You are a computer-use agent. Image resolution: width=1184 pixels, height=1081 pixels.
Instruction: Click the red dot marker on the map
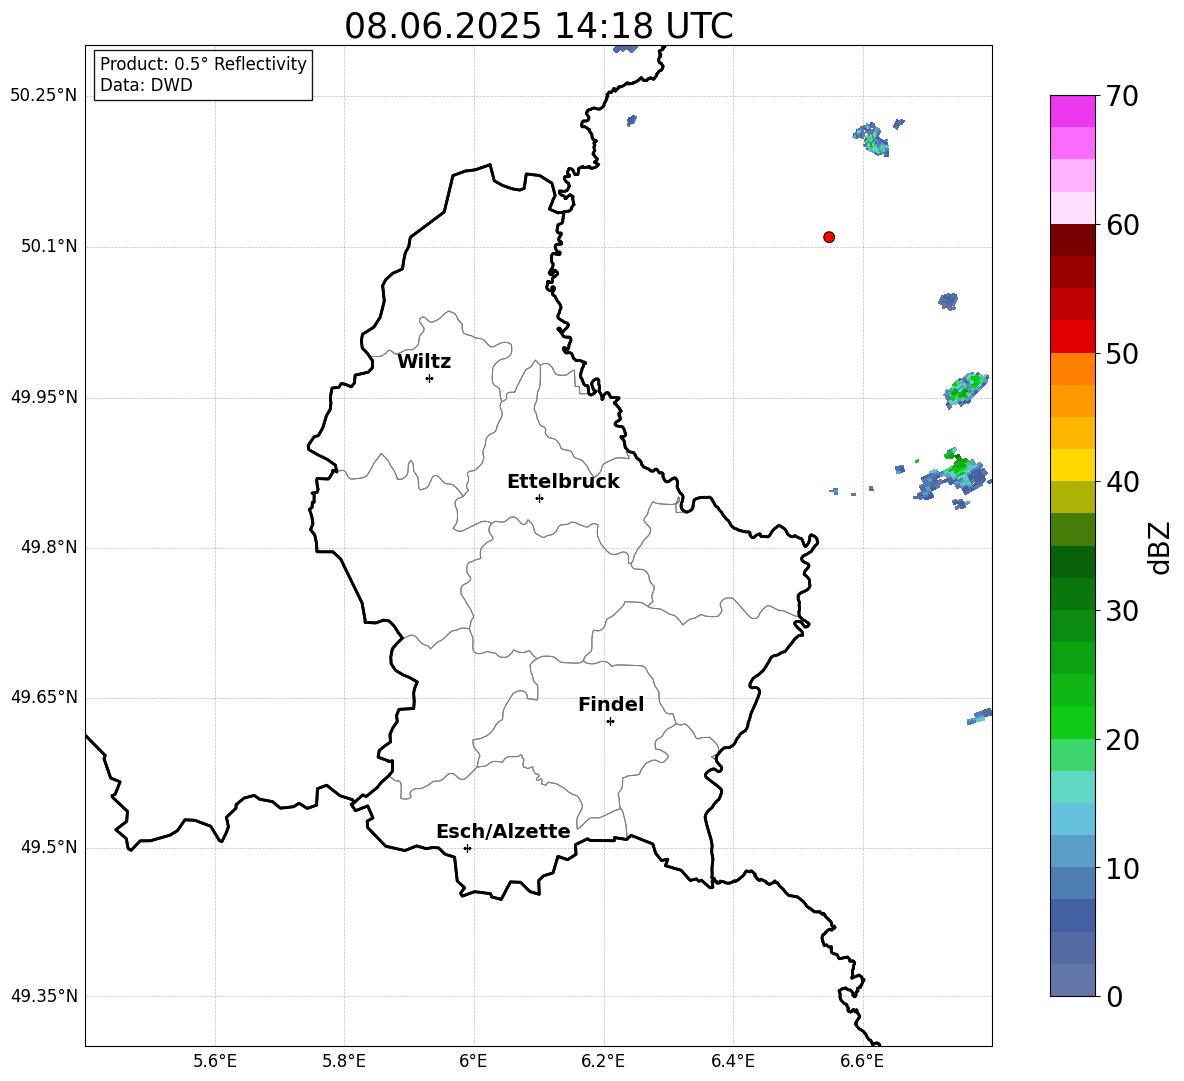(x=829, y=237)
